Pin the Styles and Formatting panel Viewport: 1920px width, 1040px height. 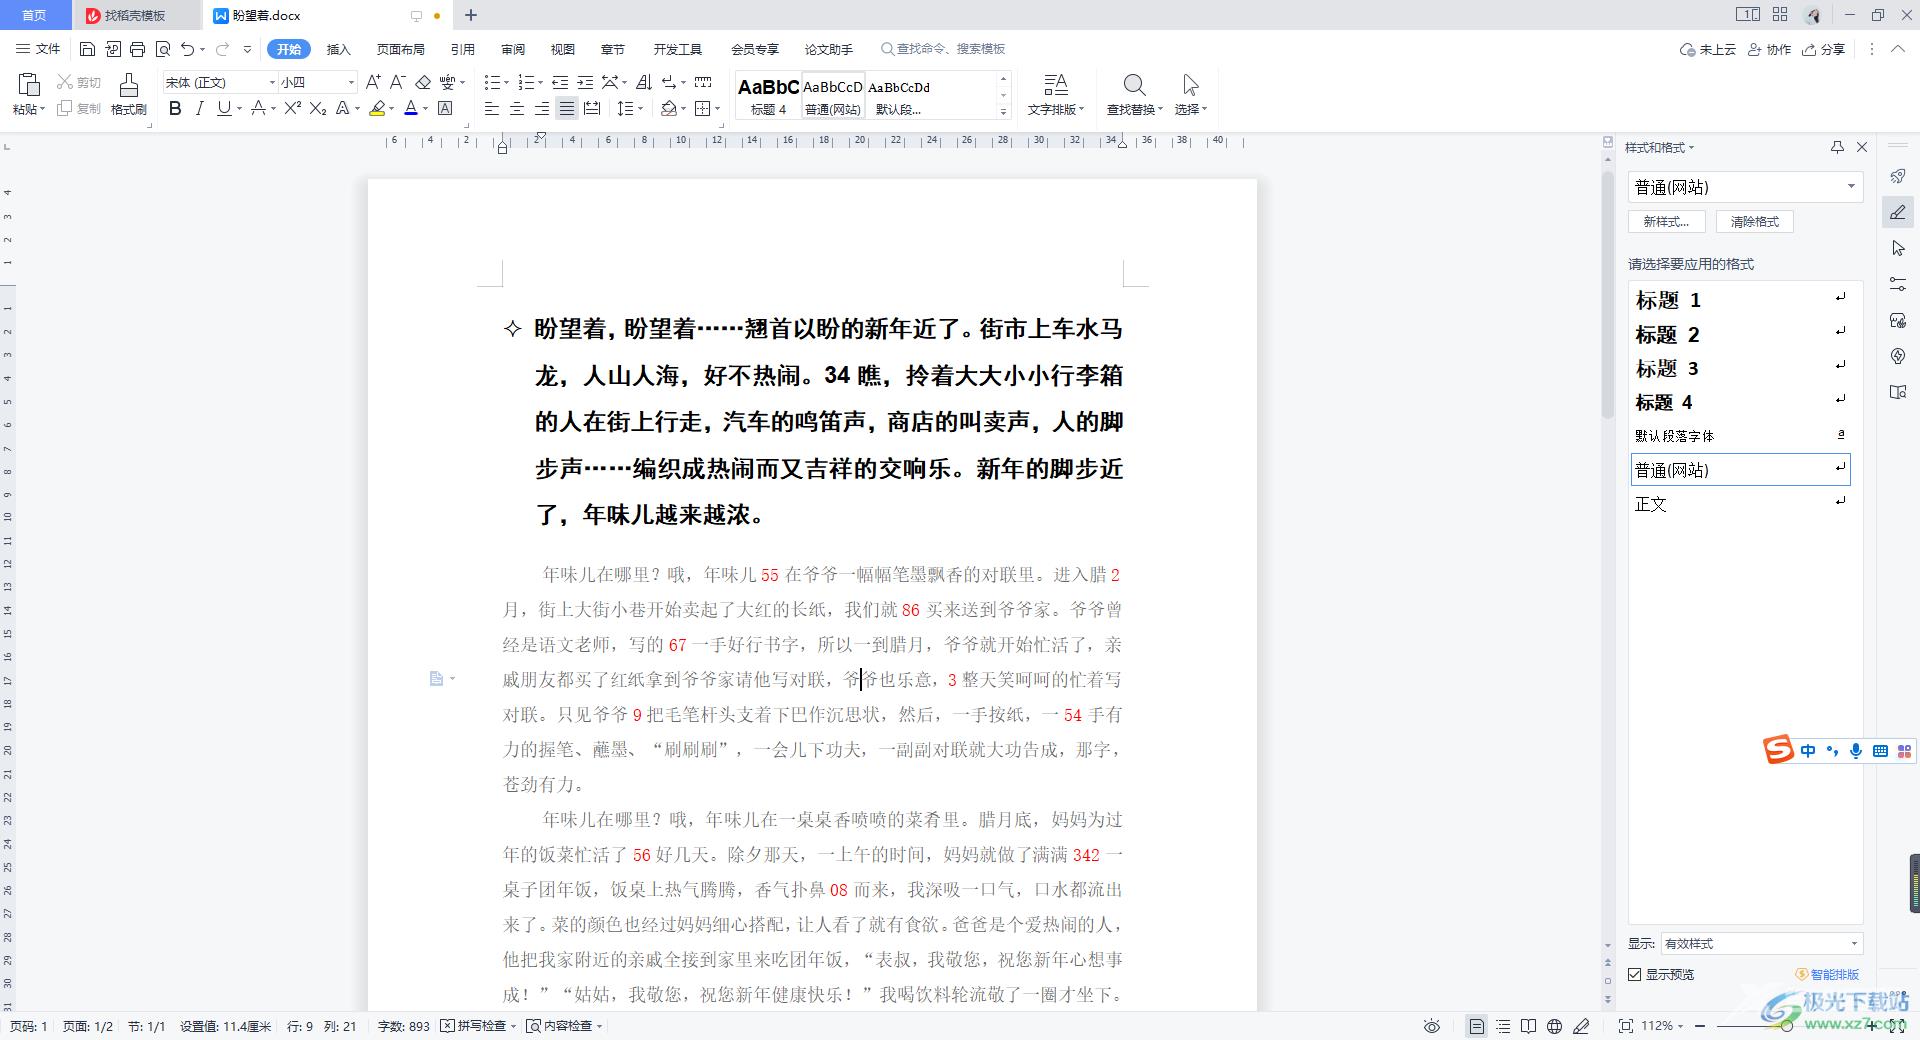[x=1837, y=147]
